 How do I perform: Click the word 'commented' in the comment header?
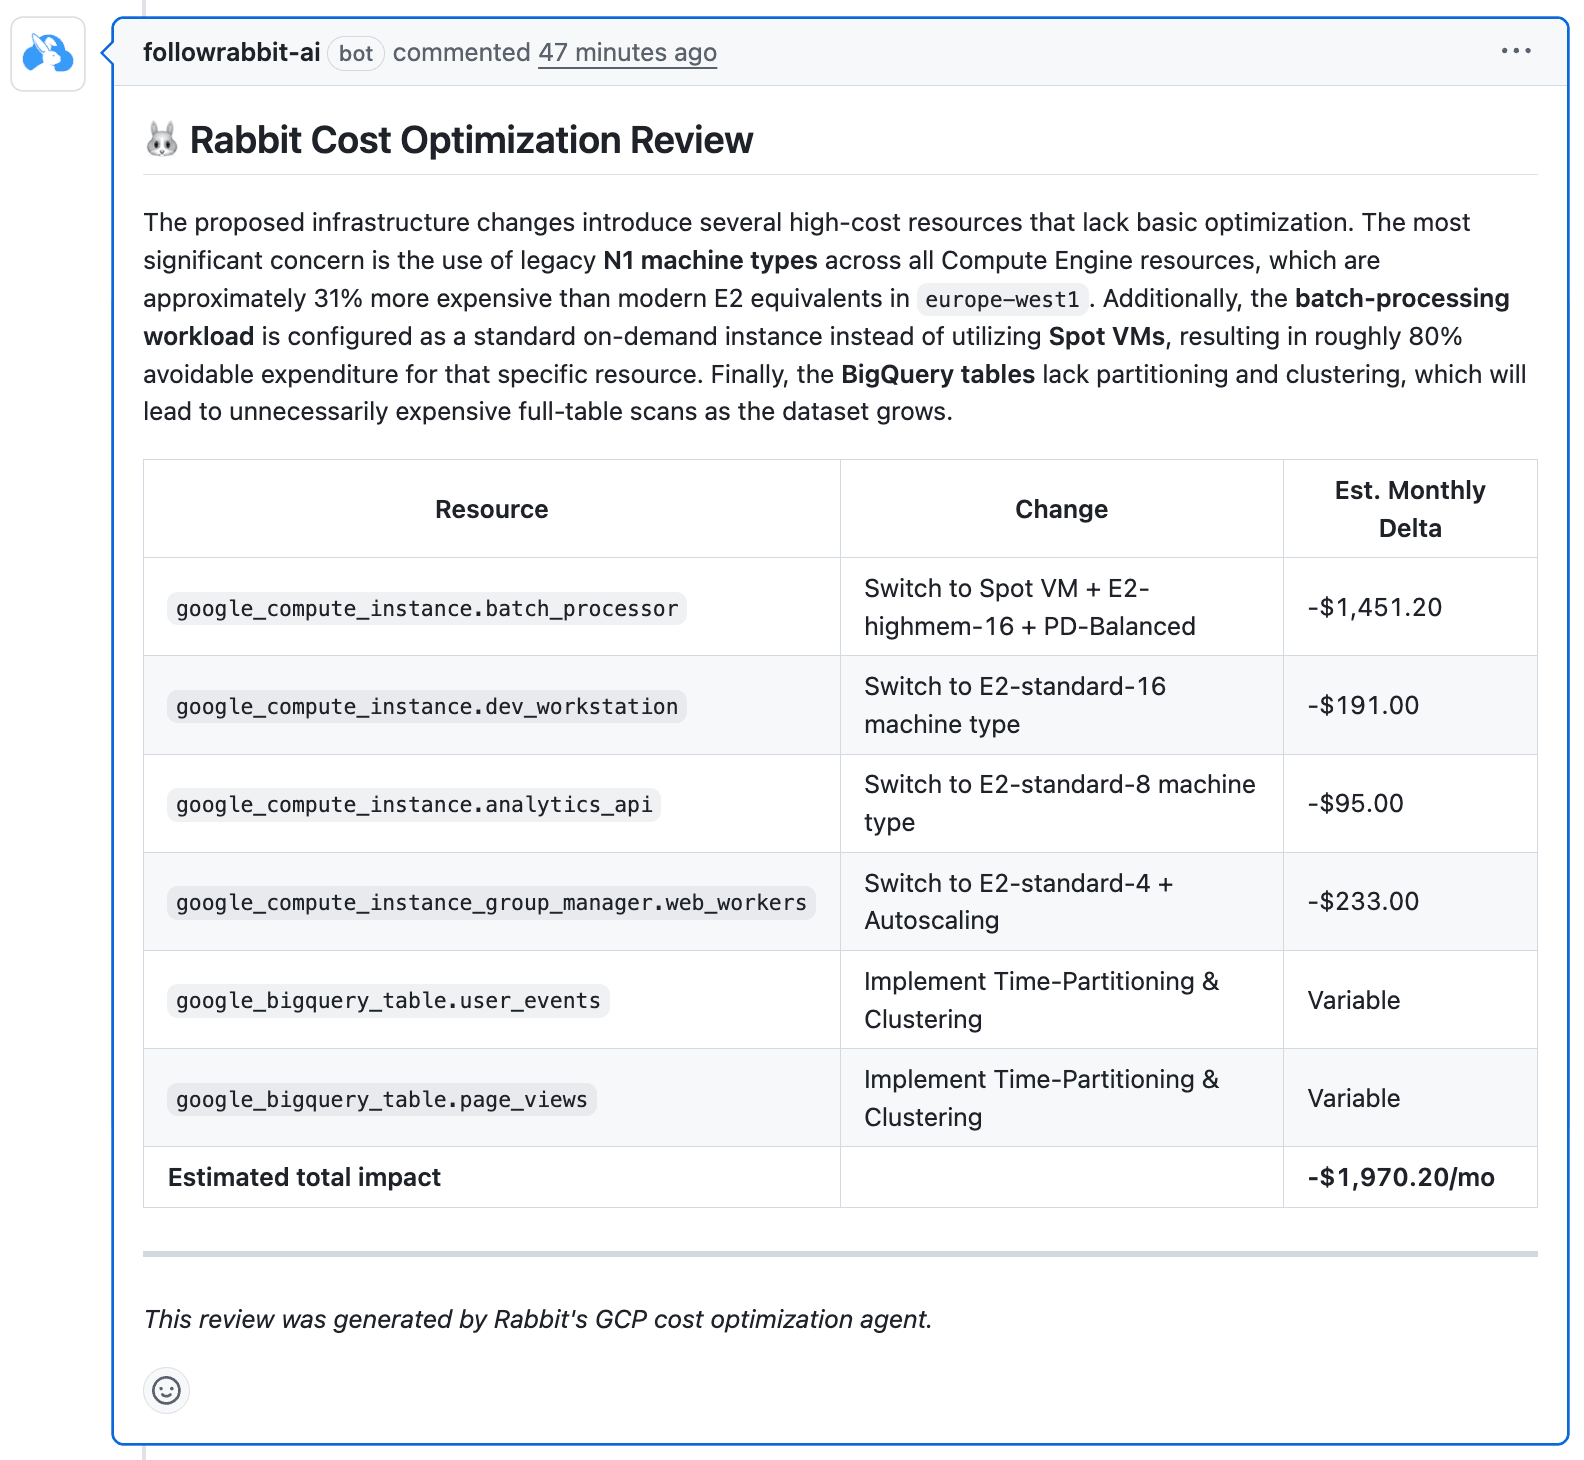[x=461, y=52]
